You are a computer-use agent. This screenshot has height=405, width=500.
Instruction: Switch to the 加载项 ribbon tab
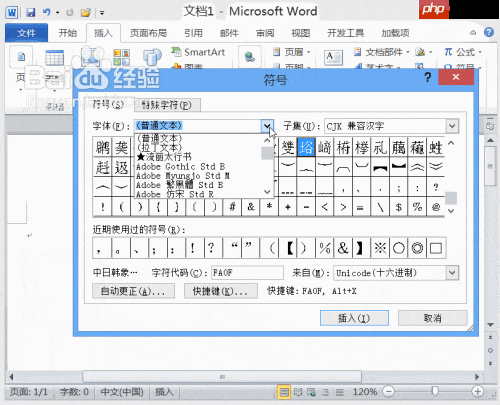point(395,33)
